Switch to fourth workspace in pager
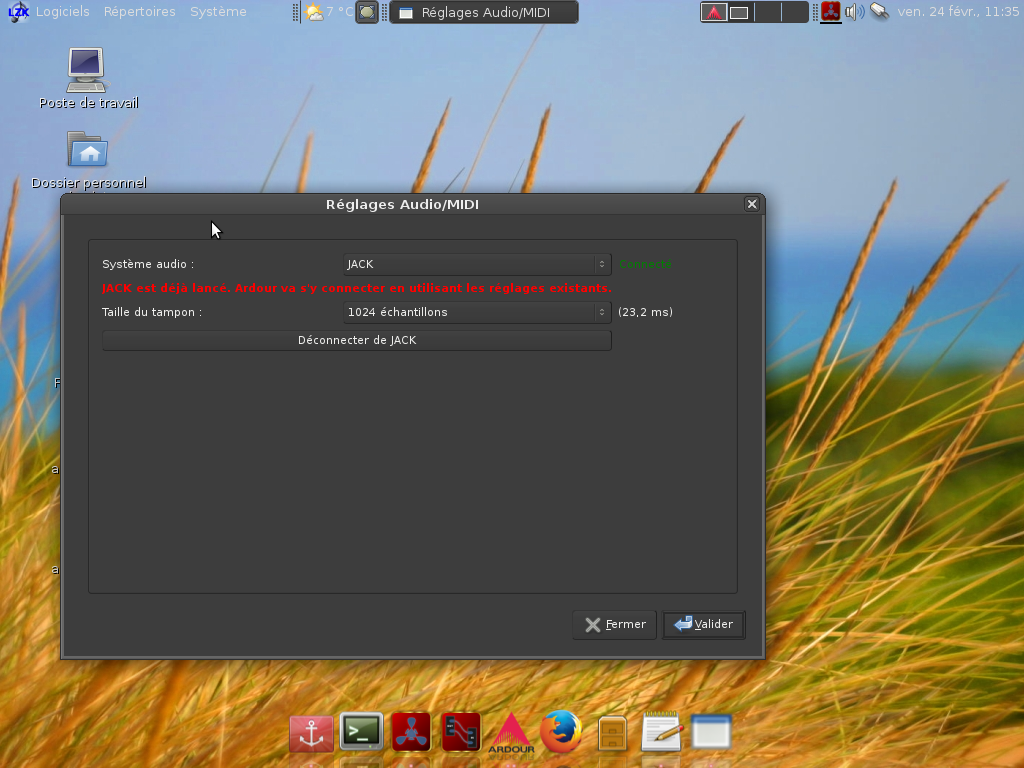The height and width of the screenshot is (768, 1024). click(794, 12)
